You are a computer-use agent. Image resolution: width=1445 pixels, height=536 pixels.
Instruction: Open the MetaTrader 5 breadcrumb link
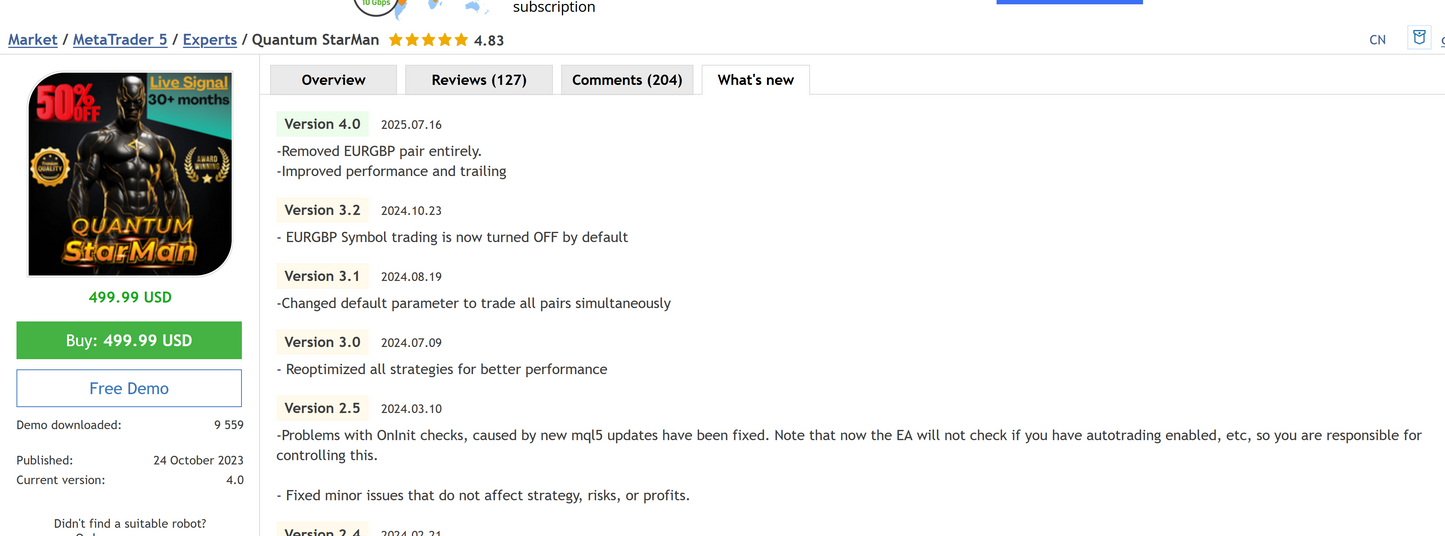(x=120, y=40)
